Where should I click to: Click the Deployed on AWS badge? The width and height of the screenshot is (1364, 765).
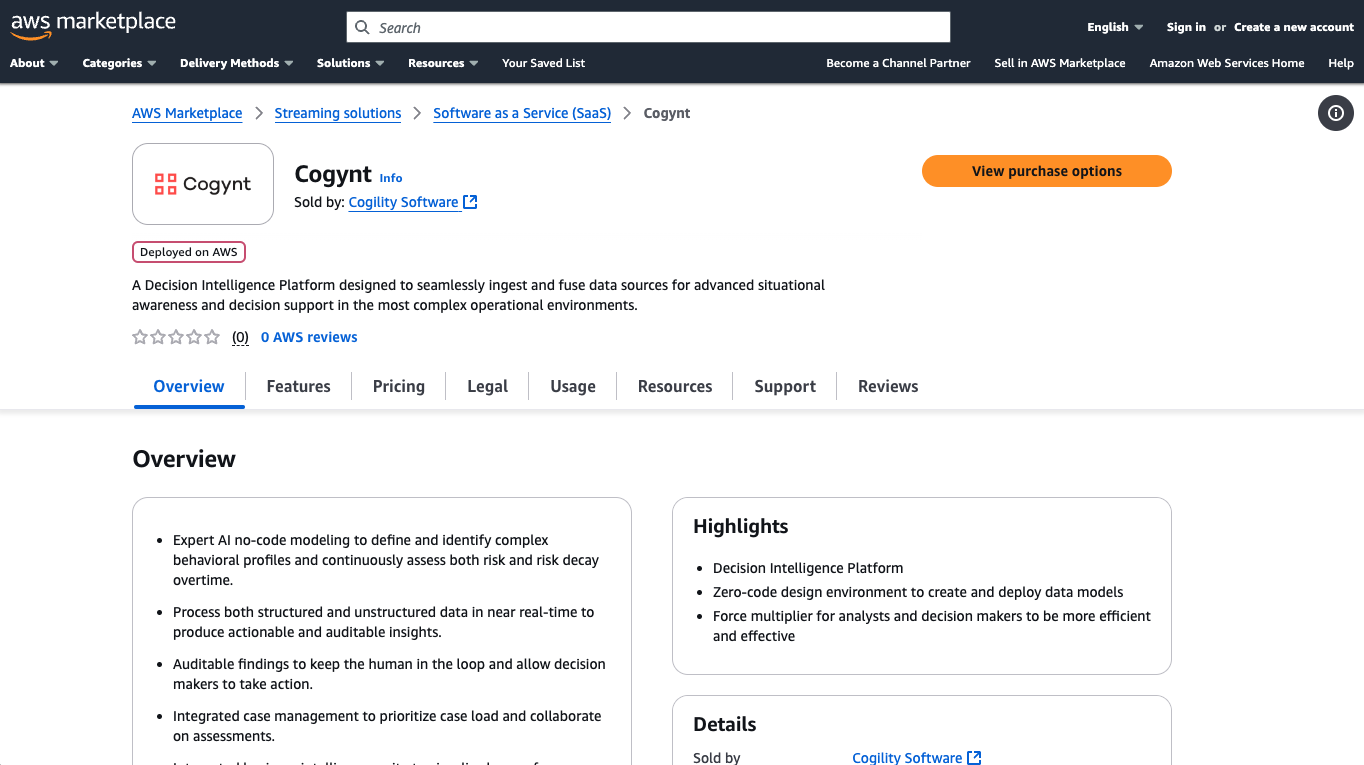pyautogui.click(x=189, y=252)
